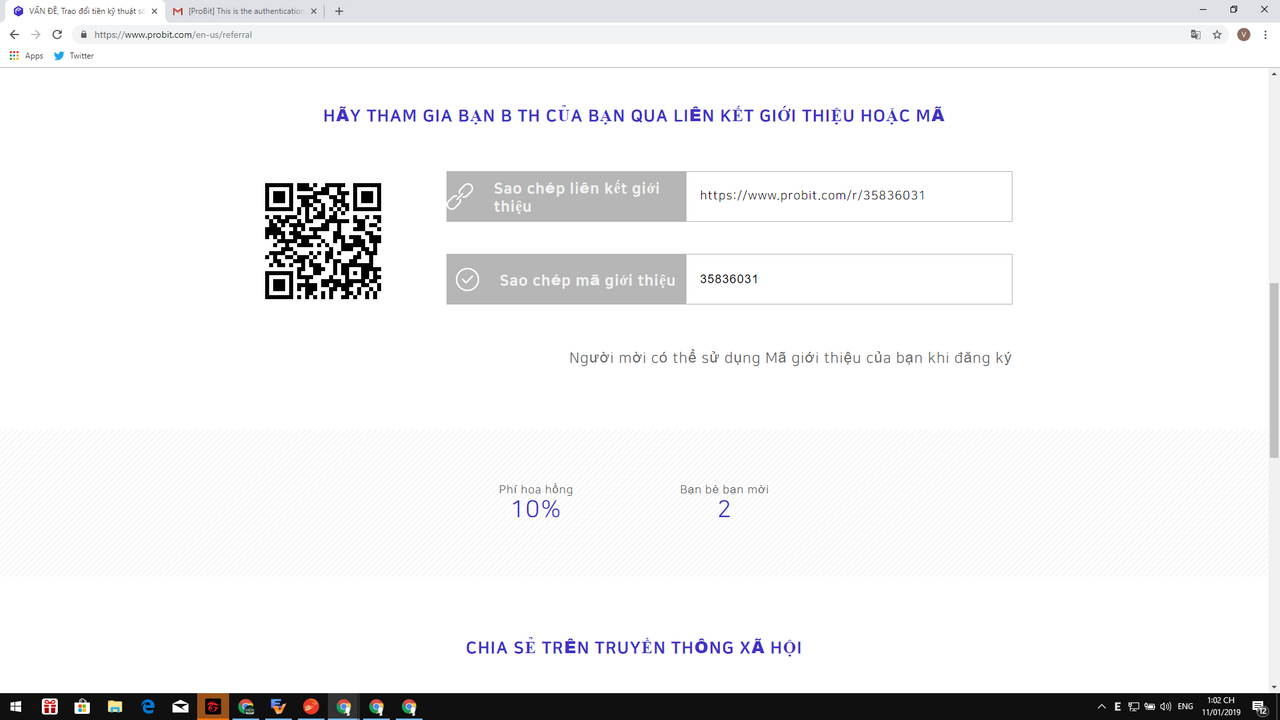The height and width of the screenshot is (720, 1280).
Task: Open the EVKey taskbar app
Action: (279, 707)
